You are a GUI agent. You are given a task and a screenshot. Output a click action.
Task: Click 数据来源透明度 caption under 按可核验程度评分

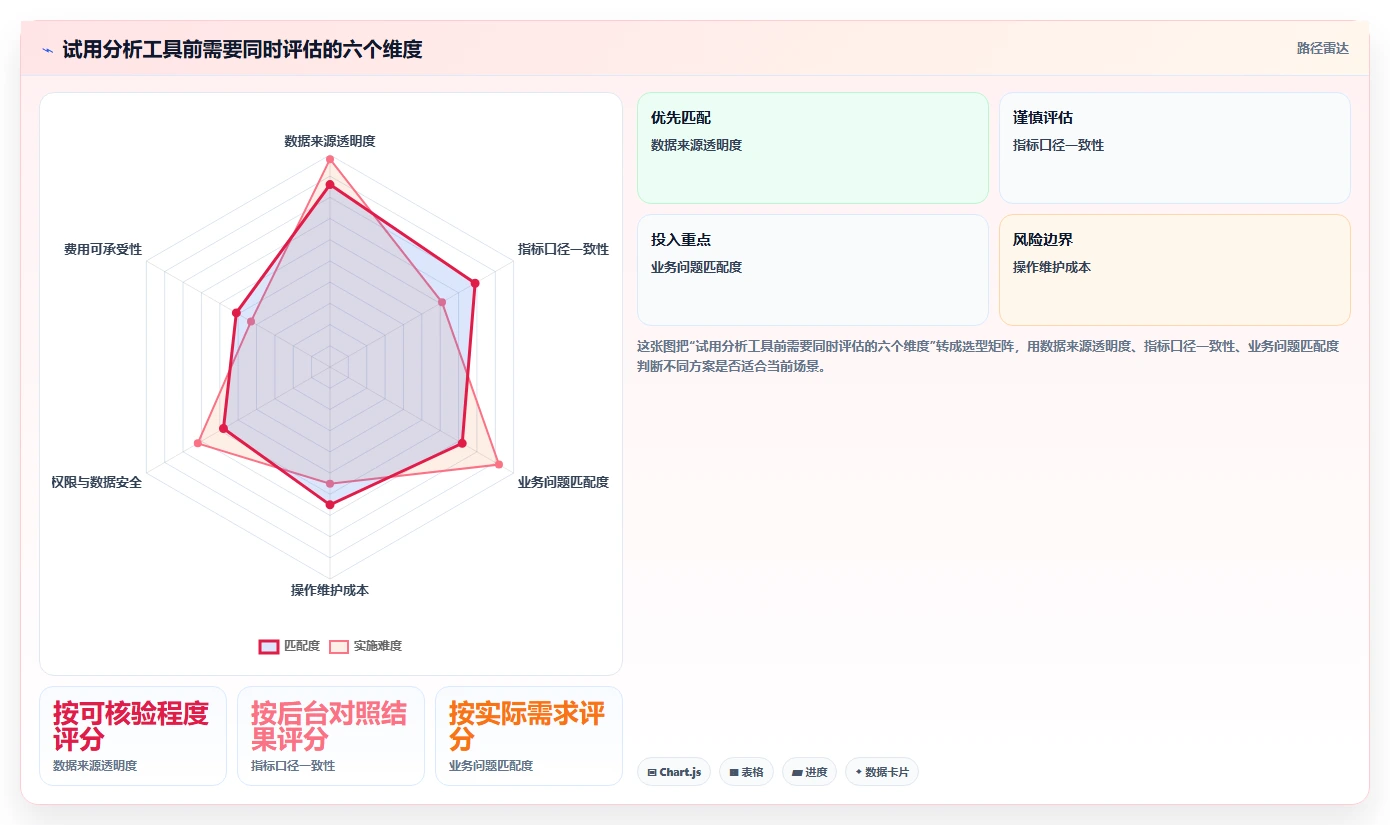click(95, 766)
